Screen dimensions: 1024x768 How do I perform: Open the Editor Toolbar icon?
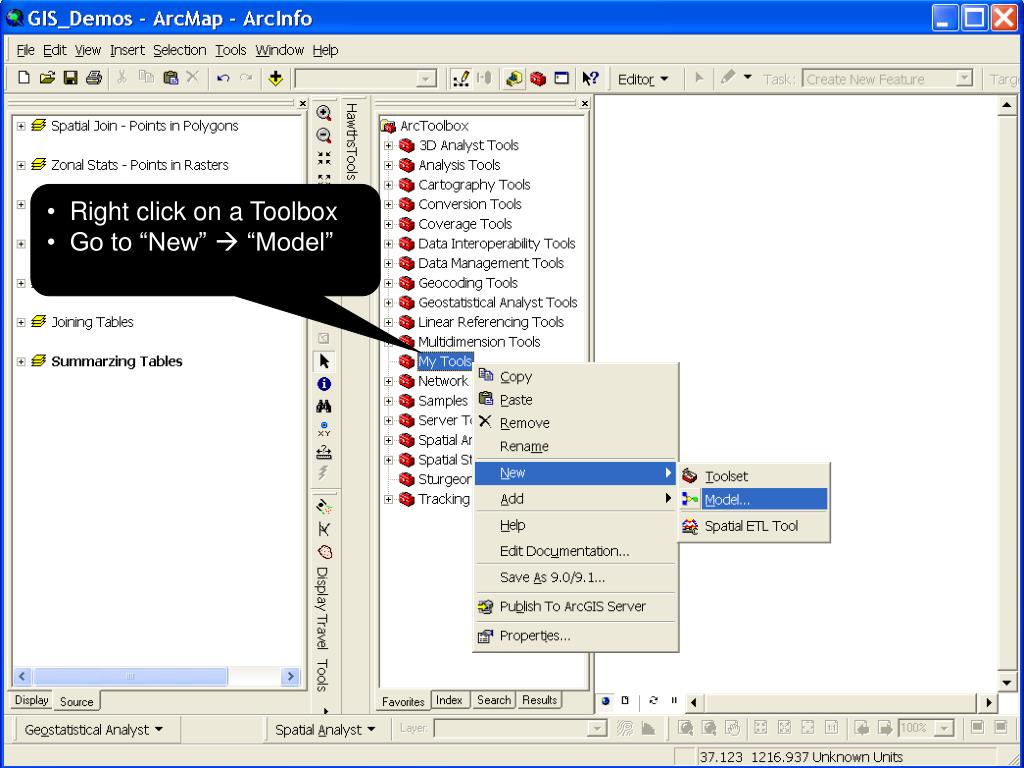461,78
